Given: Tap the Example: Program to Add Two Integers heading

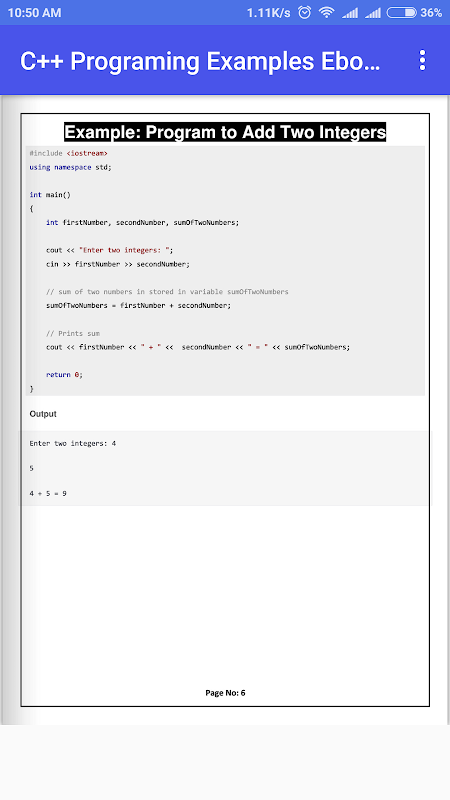Looking at the screenshot, I should click(225, 132).
